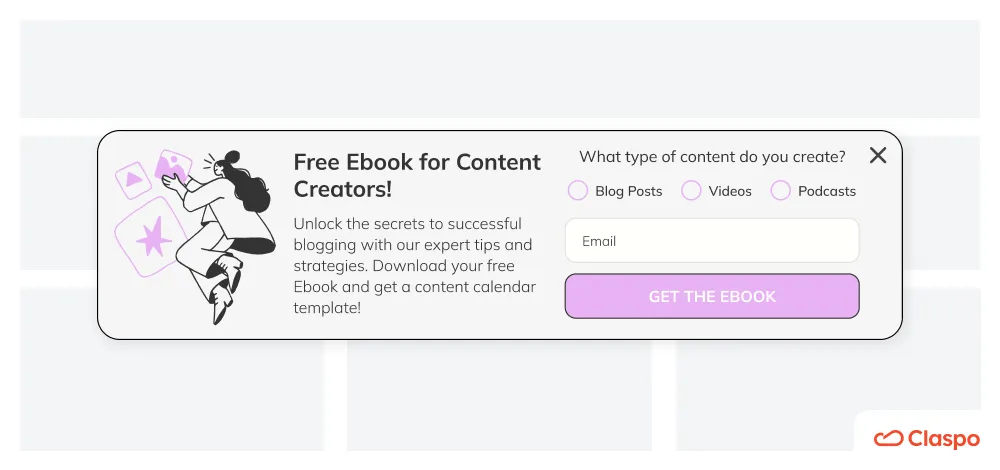Click the 'Podcasts' text label
Screen dimensions: 1000x470
tap(827, 191)
